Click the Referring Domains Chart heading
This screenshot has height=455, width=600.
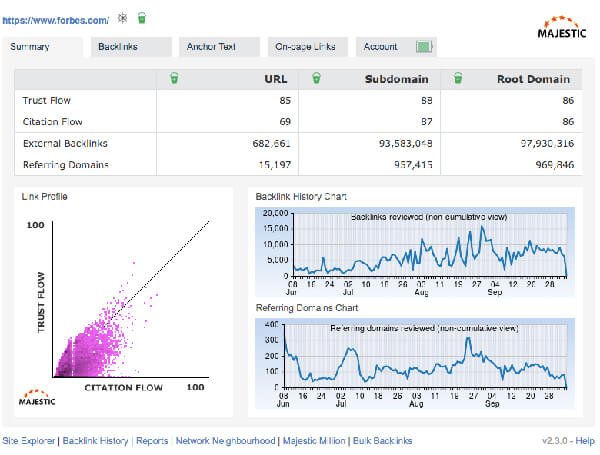point(307,308)
